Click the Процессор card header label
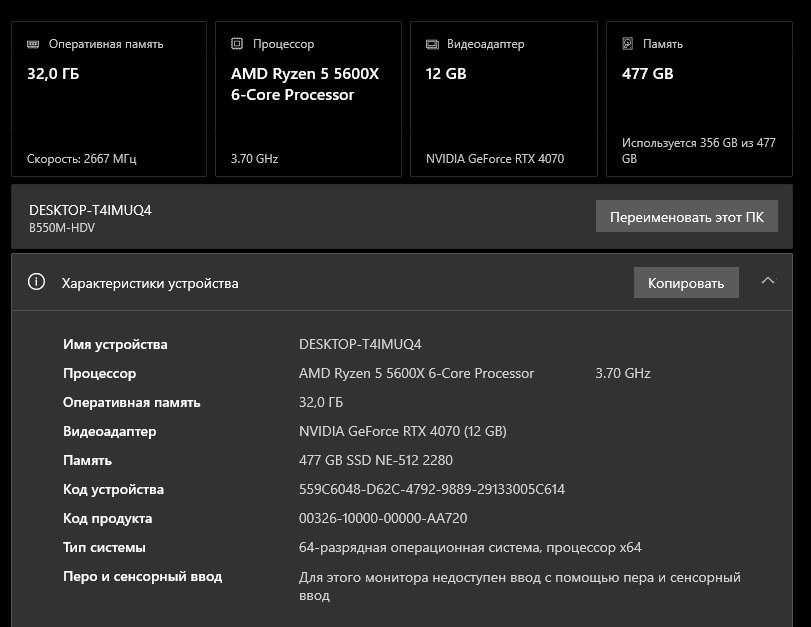 tap(283, 44)
